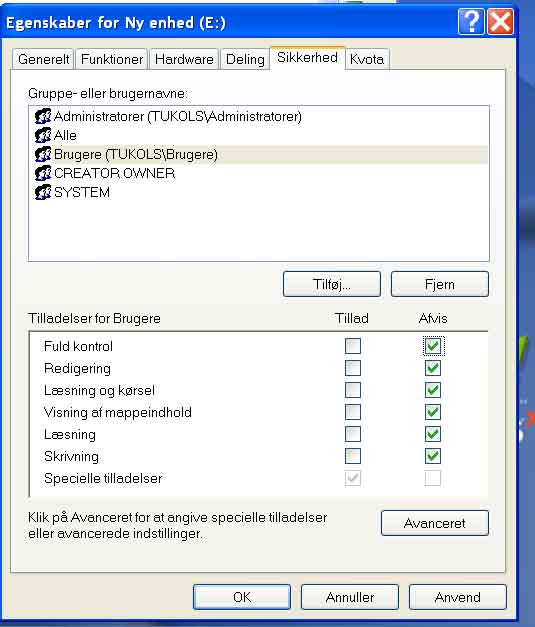
Task: Click the SYSTEM group icon
Action: pos(43,192)
